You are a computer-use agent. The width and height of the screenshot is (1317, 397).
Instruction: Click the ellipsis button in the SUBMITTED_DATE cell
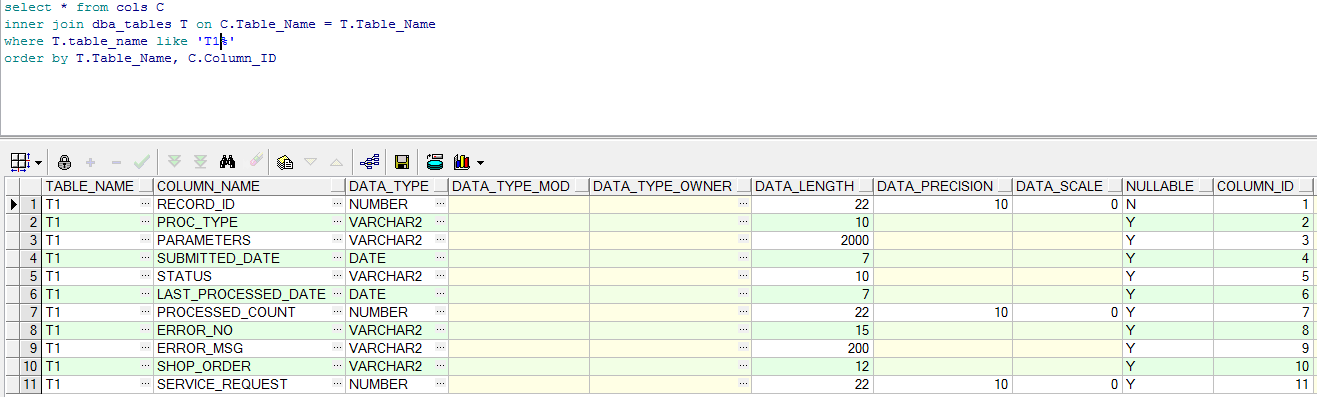click(337, 258)
